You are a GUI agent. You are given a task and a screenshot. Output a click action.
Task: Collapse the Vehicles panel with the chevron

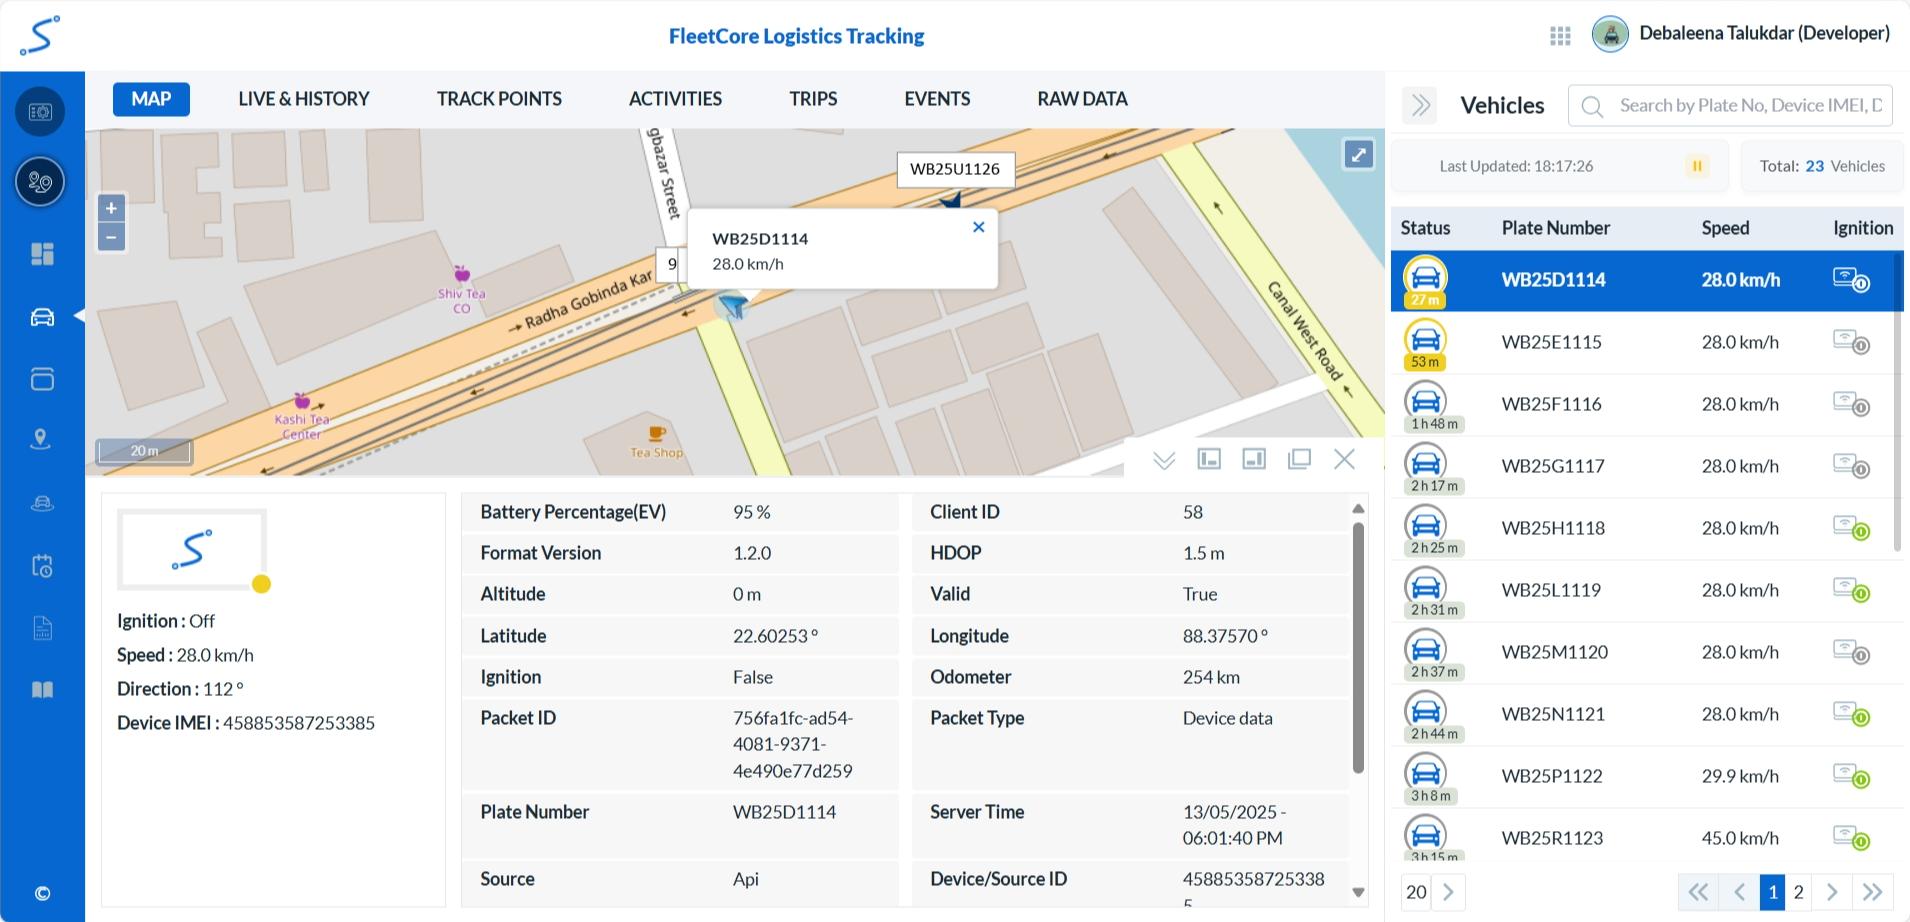tap(1420, 105)
